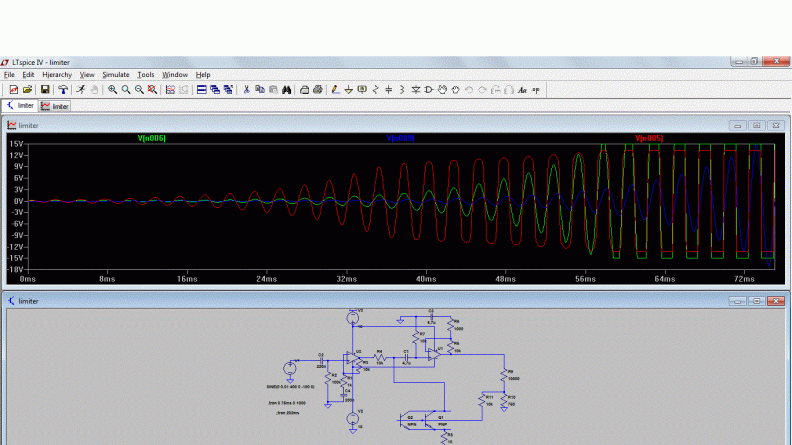Viewport: 792px width, 445px height.
Task: Switch to the limiter schematic tab
Action: click(x=20, y=105)
